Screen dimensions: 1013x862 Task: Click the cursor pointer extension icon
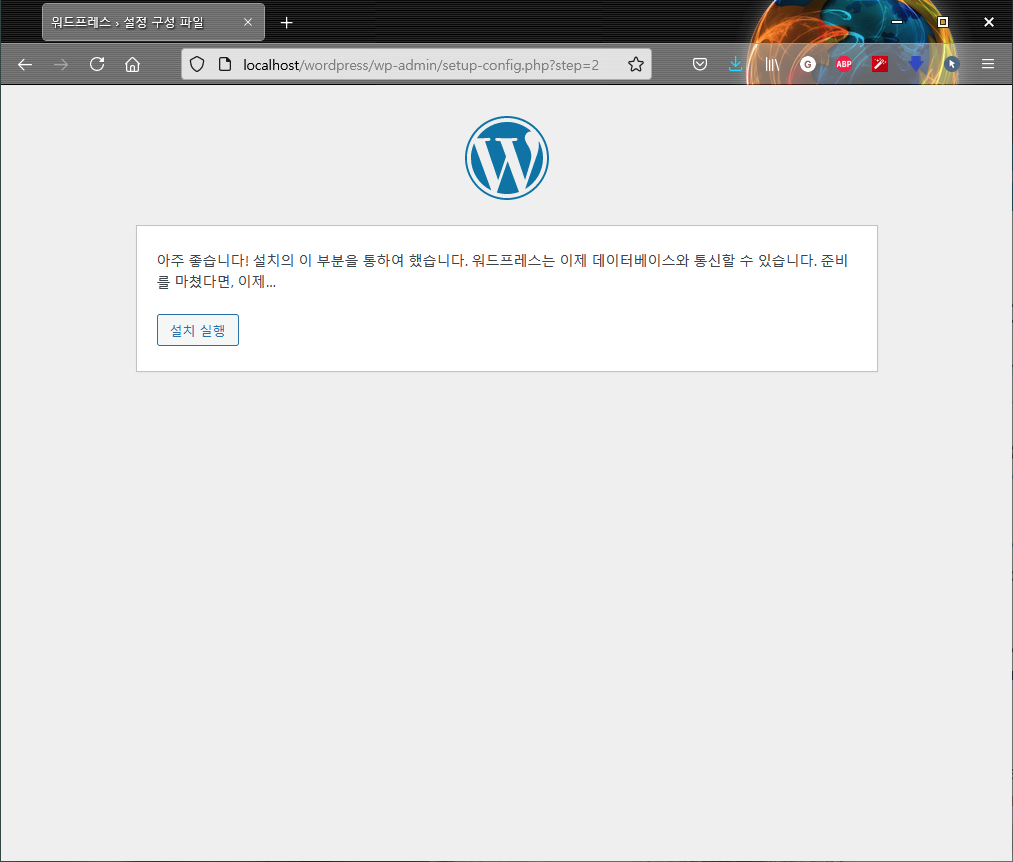(952, 65)
